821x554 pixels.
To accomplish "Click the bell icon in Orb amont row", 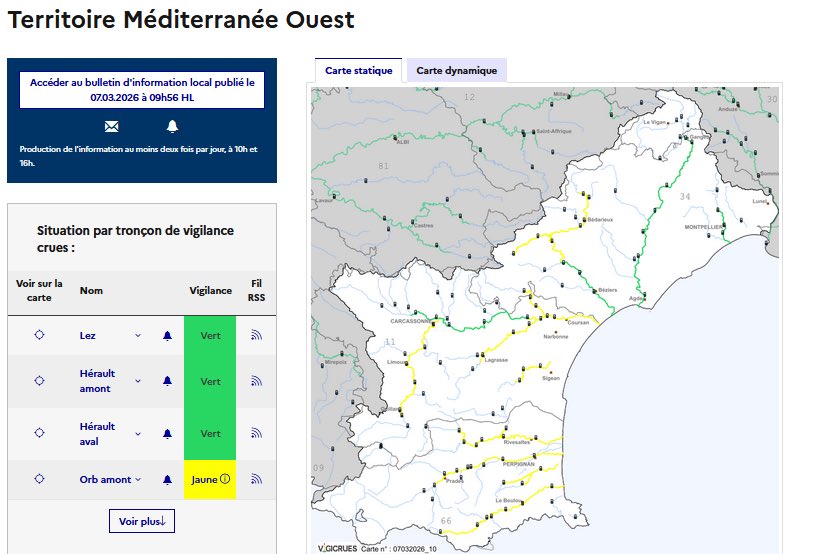I will click(x=167, y=480).
